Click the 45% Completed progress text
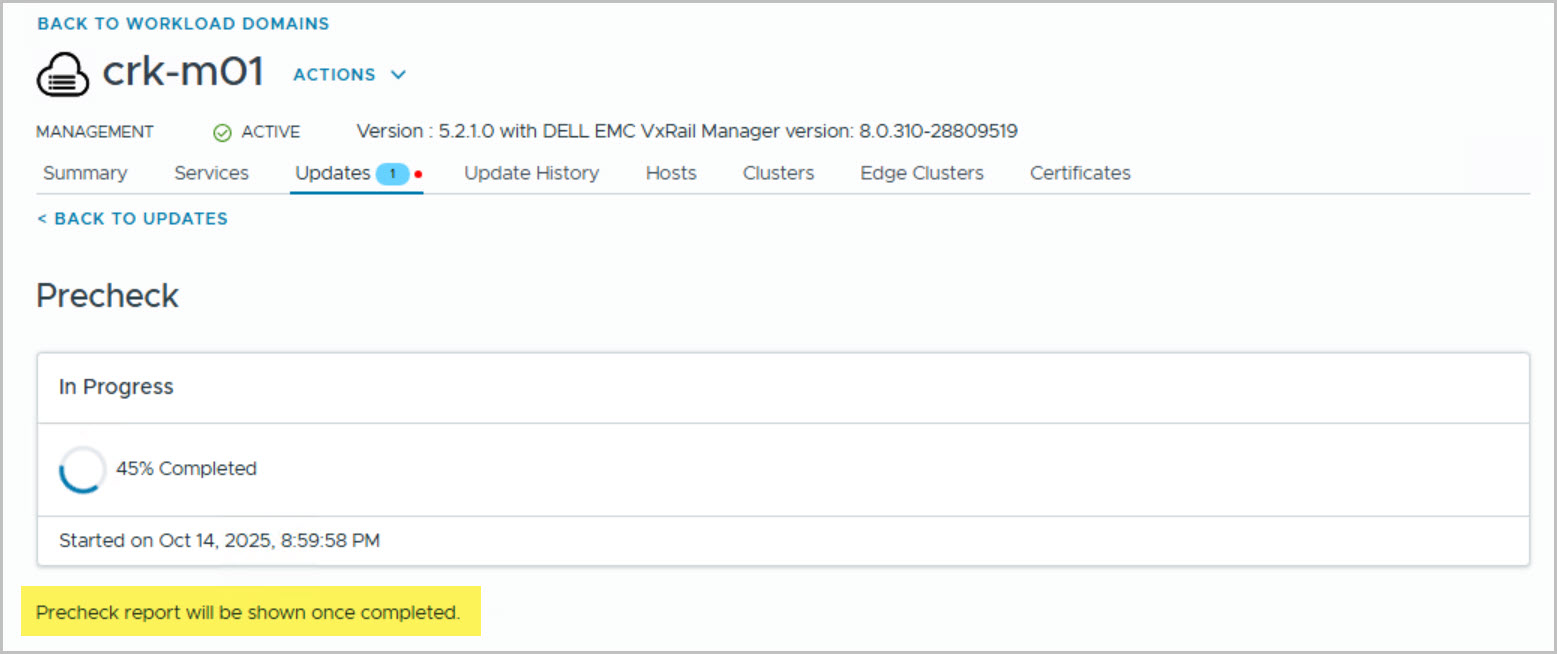1557x654 pixels. (186, 469)
